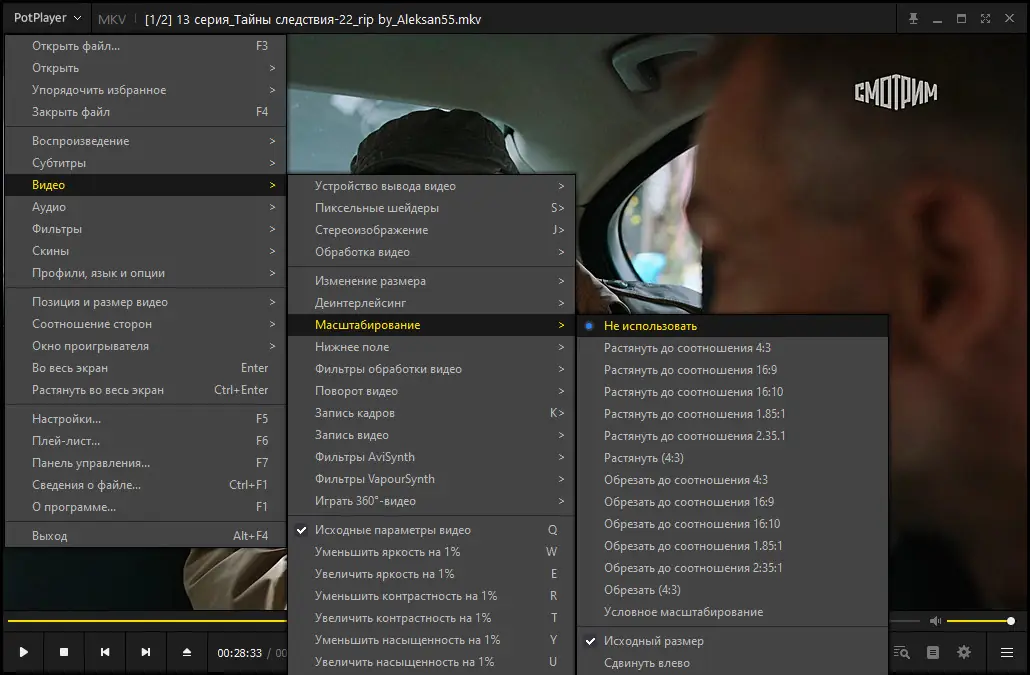
Task: Click the Eject/open file icon
Action: [187, 652]
